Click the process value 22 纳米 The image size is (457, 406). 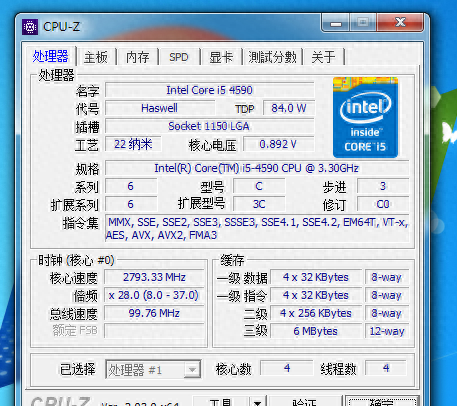(133, 144)
